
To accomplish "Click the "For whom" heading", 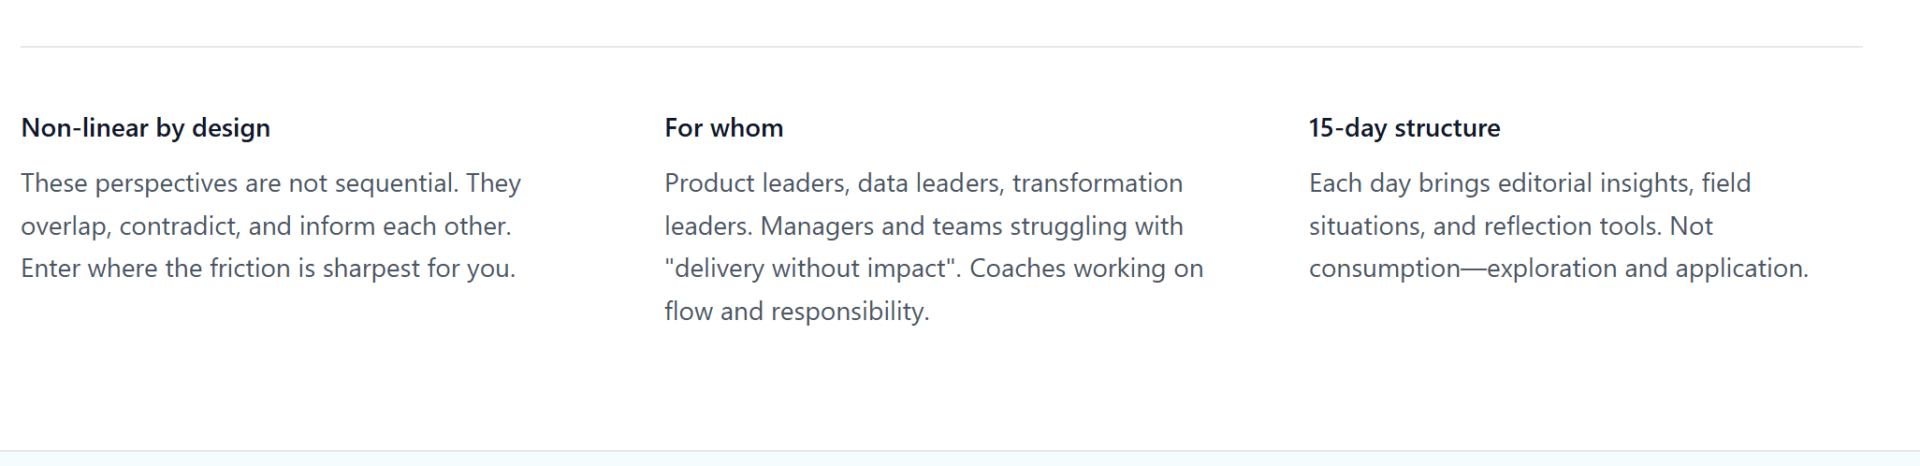I will (723, 128).
